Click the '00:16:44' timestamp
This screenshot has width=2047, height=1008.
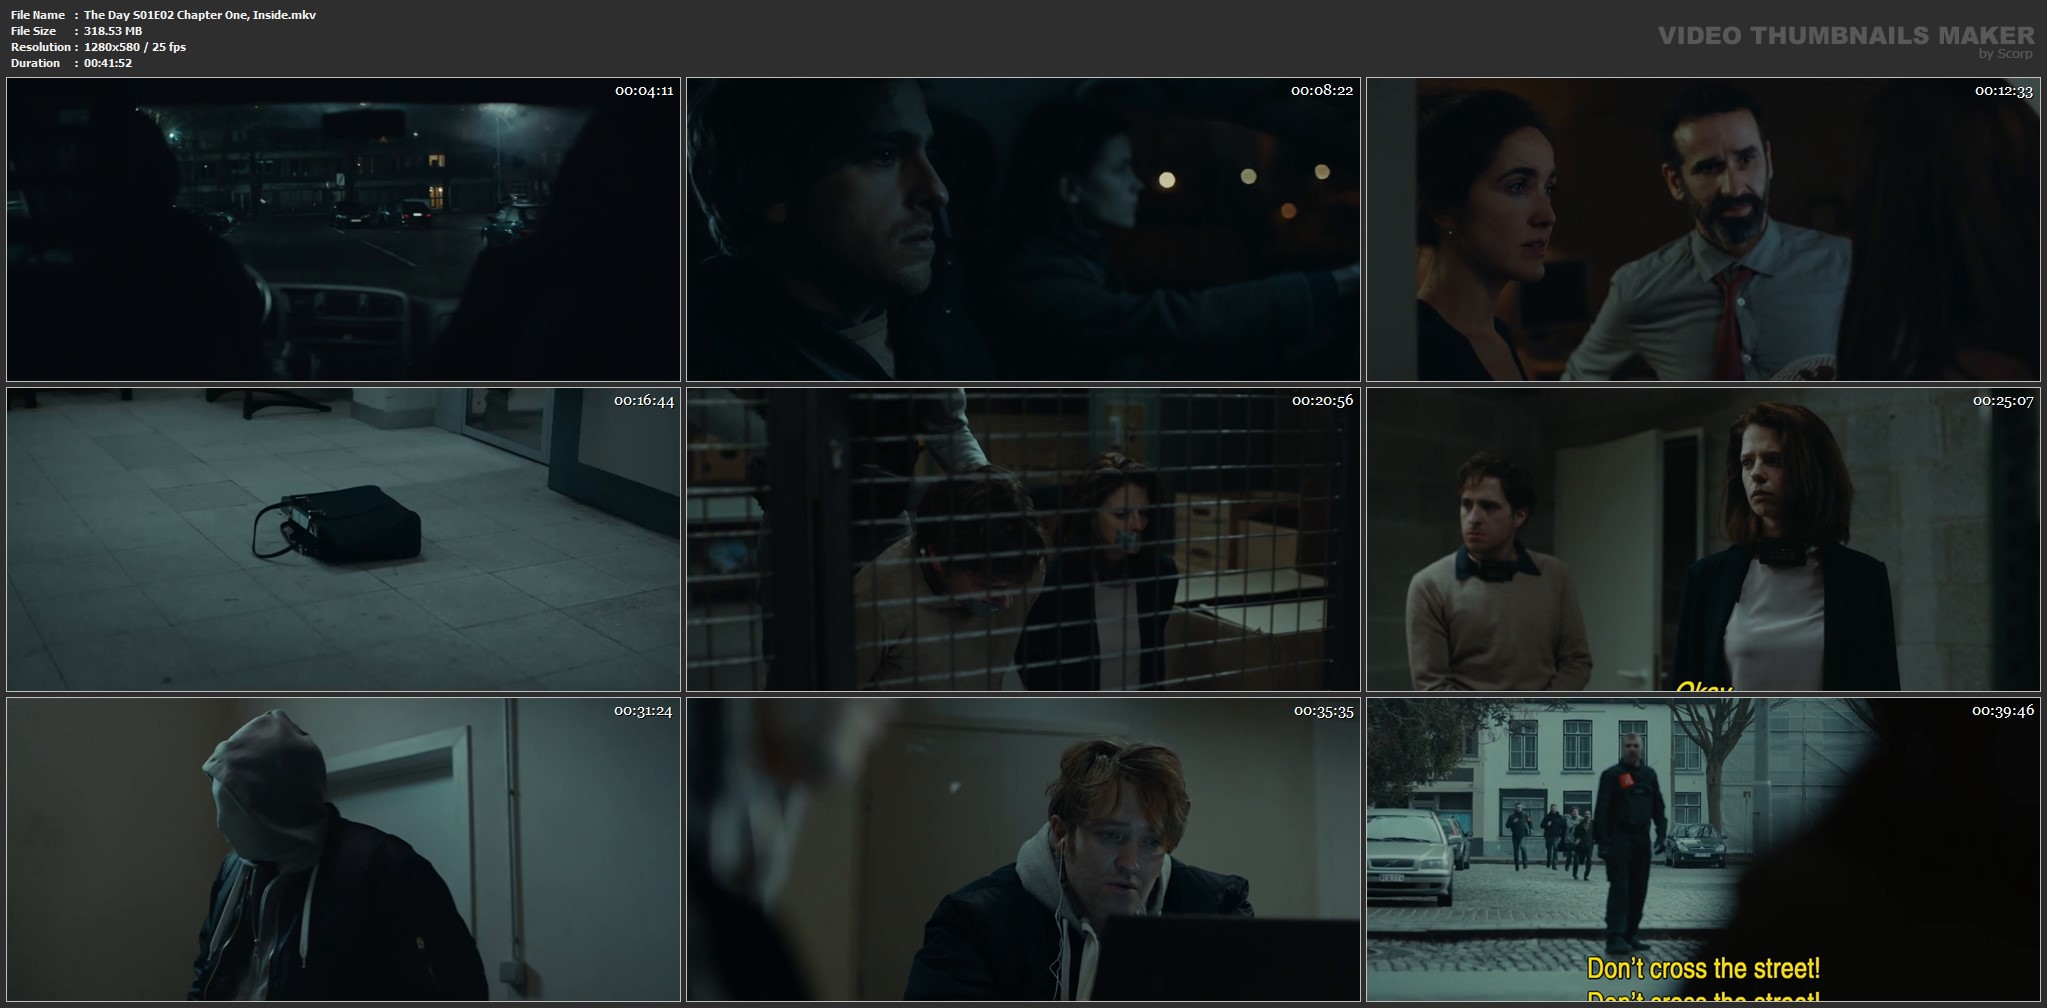[644, 401]
